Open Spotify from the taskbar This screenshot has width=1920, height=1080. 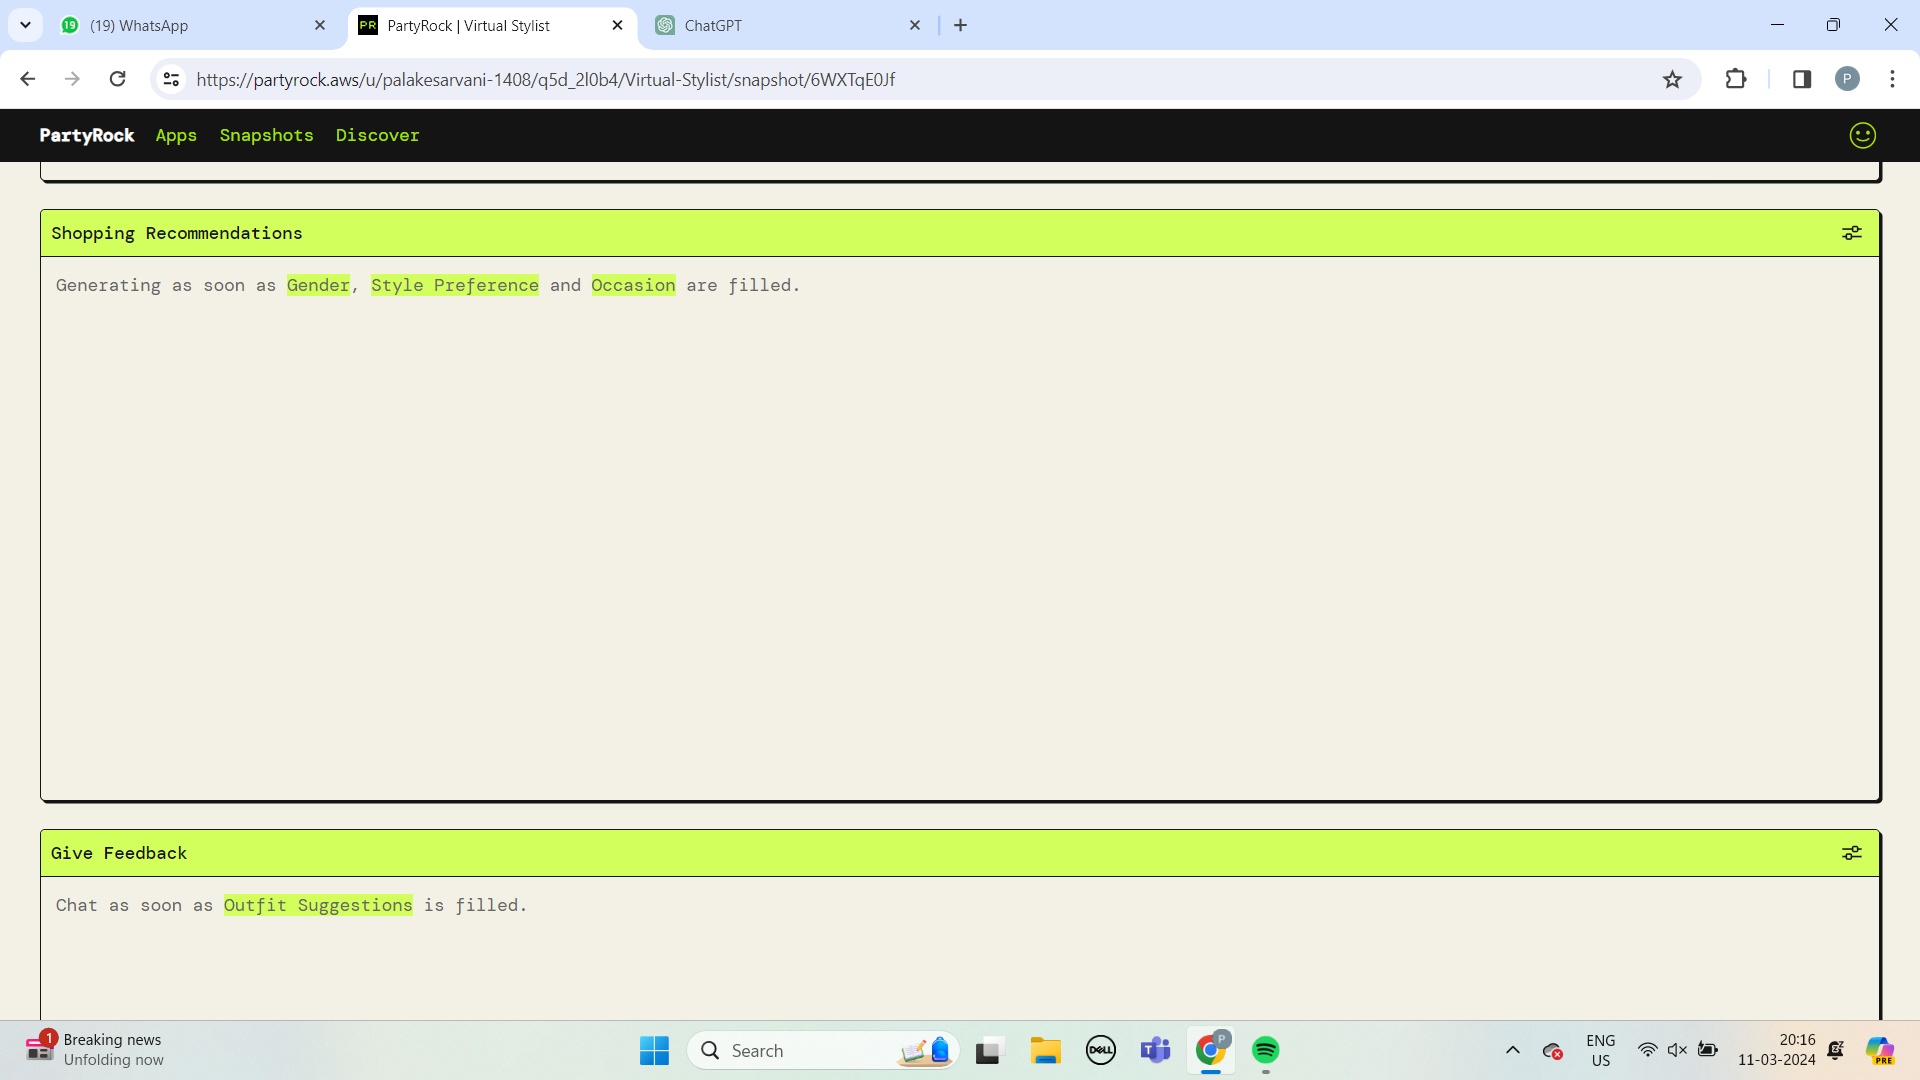(x=1265, y=1050)
